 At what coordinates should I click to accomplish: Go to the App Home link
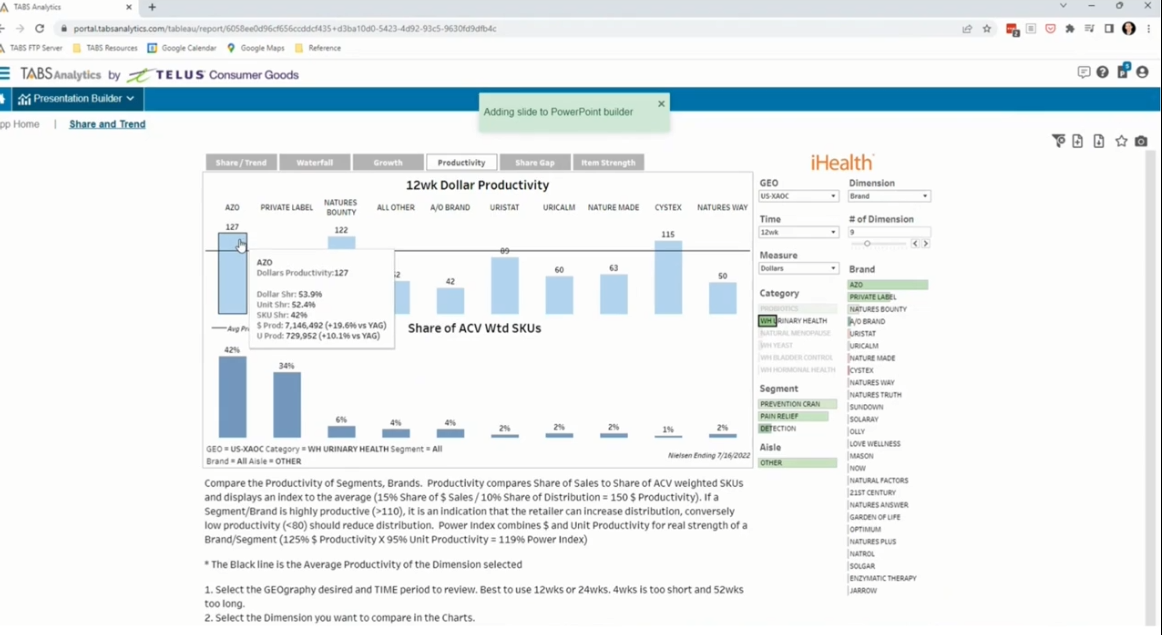[x=19, y=124]
